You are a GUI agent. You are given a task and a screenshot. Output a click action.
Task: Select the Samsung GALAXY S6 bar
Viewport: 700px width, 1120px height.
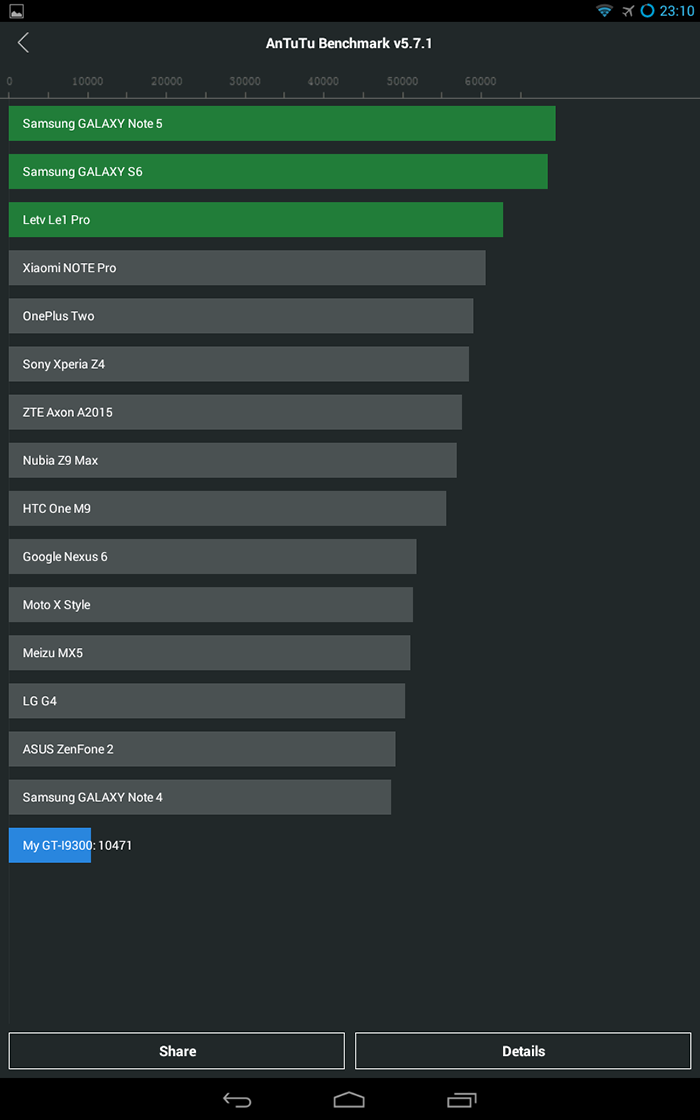(x=277, y=172)
